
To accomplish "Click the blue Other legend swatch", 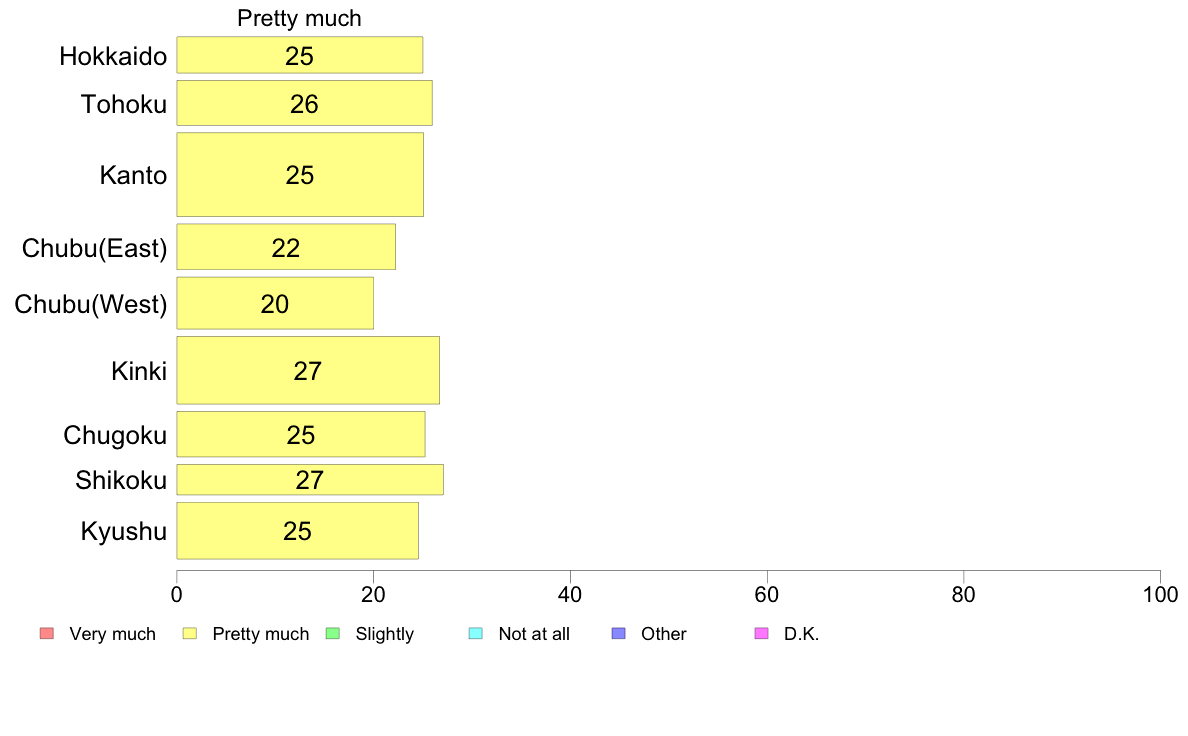I will coord(618,633).
